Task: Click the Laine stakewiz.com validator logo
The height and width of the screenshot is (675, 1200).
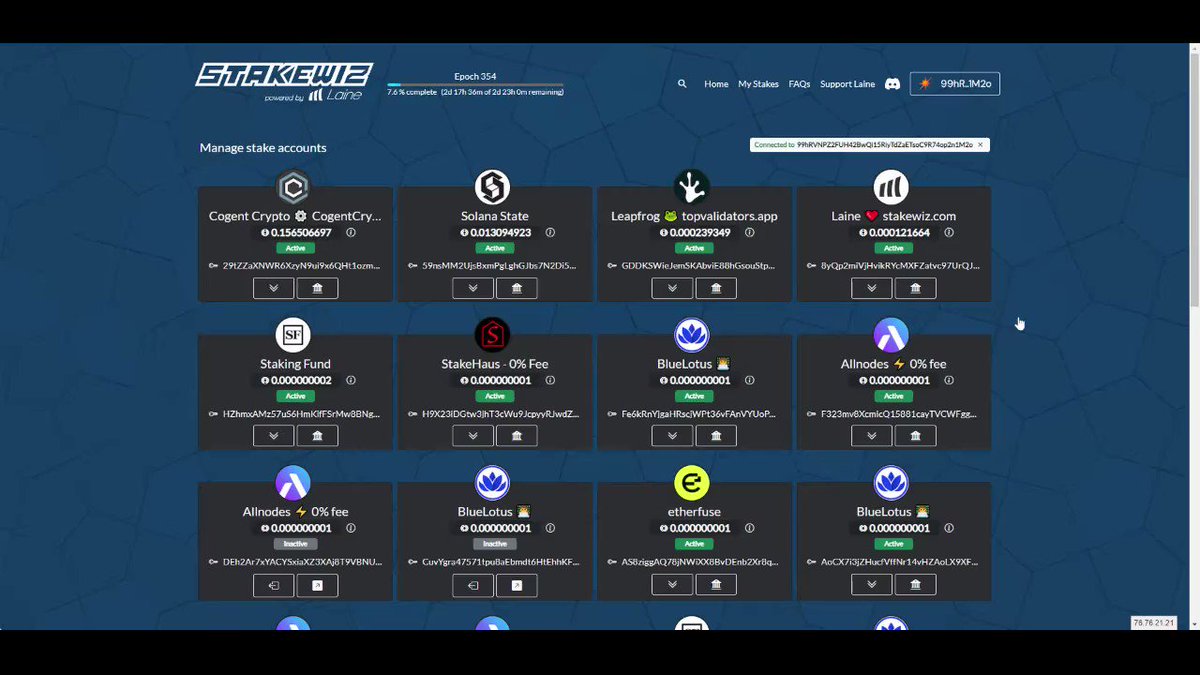Action: (x=891, y=187)
